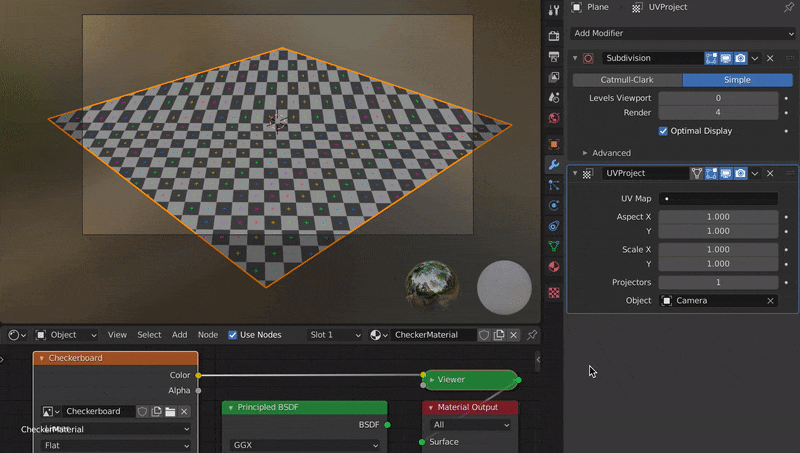Open the Object shader type dropdown
800x453 pixels.
[66, 335]
